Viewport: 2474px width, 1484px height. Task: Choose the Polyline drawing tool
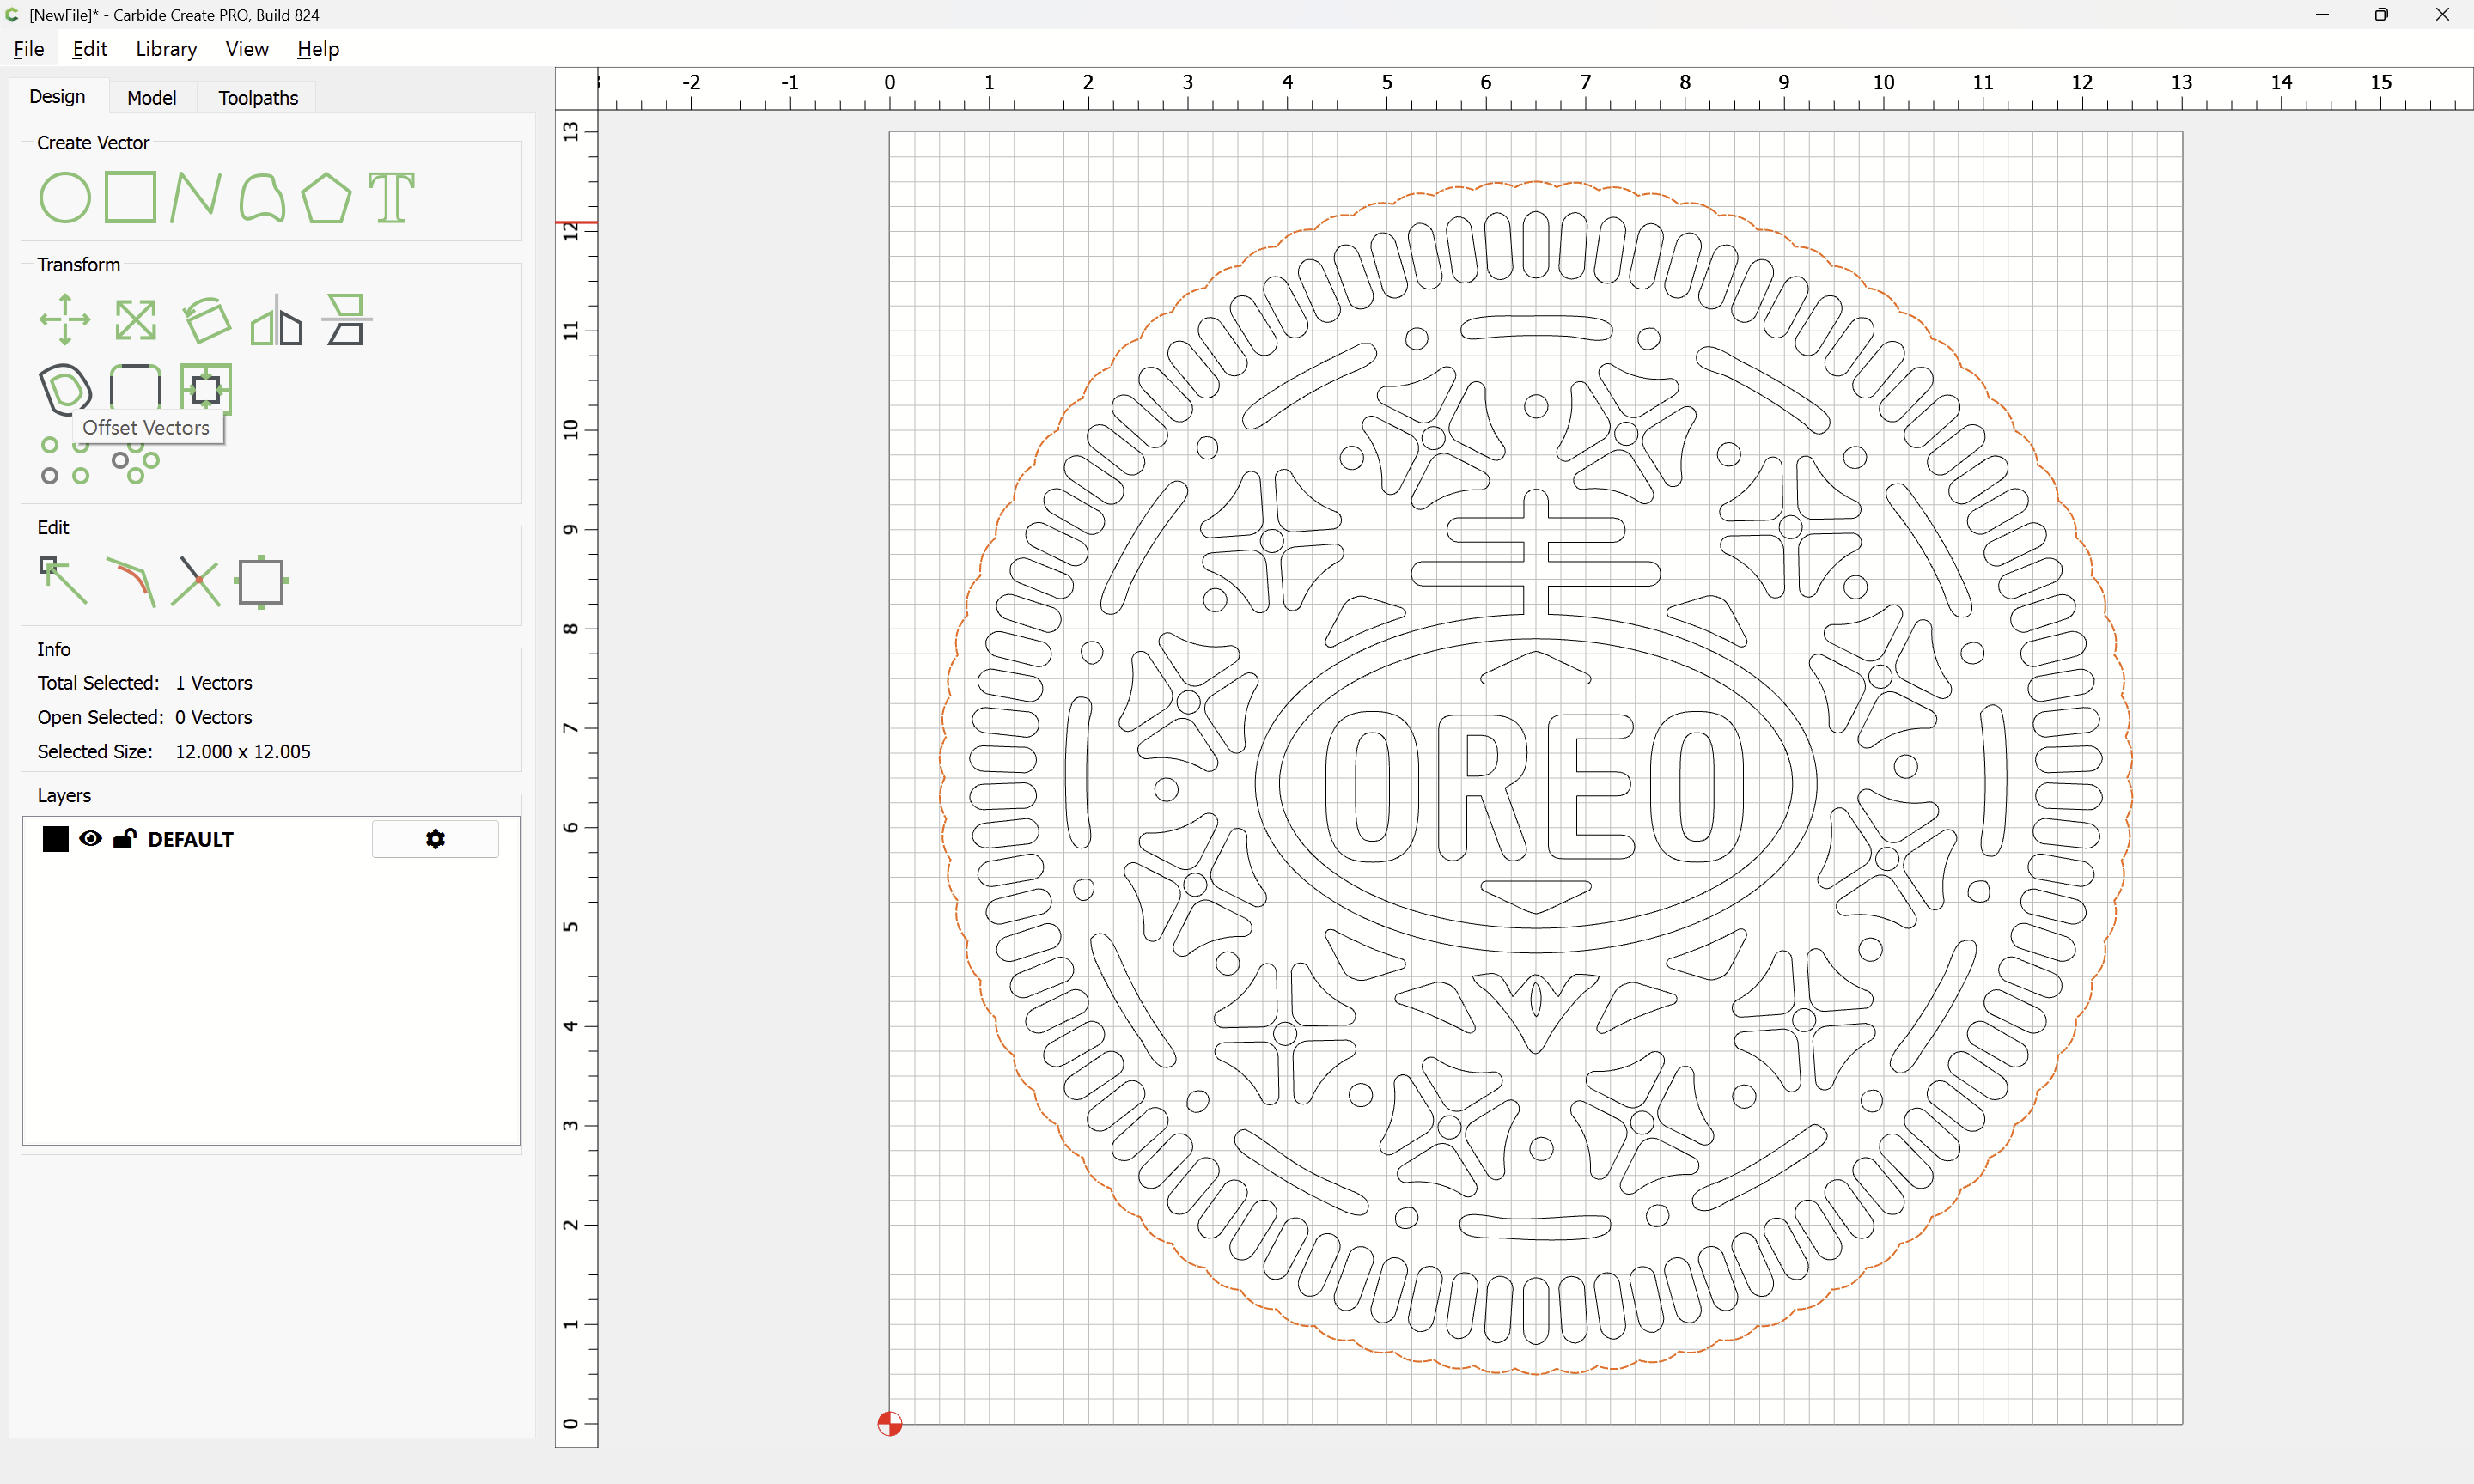pos(195,197)
